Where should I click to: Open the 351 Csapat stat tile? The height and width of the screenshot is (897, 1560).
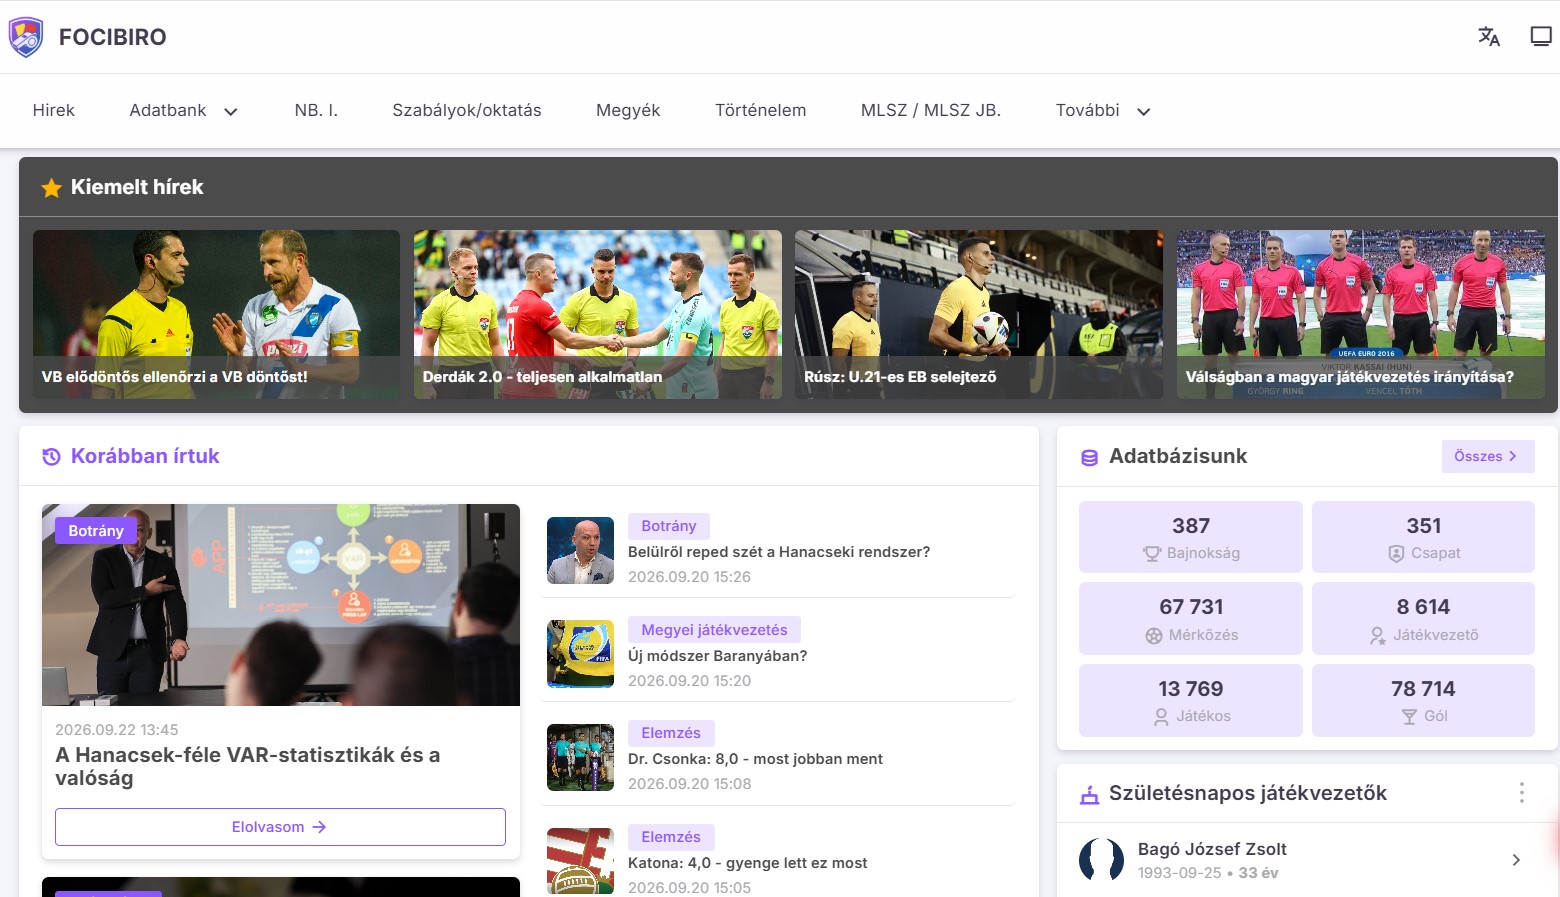coord(1423,537)
